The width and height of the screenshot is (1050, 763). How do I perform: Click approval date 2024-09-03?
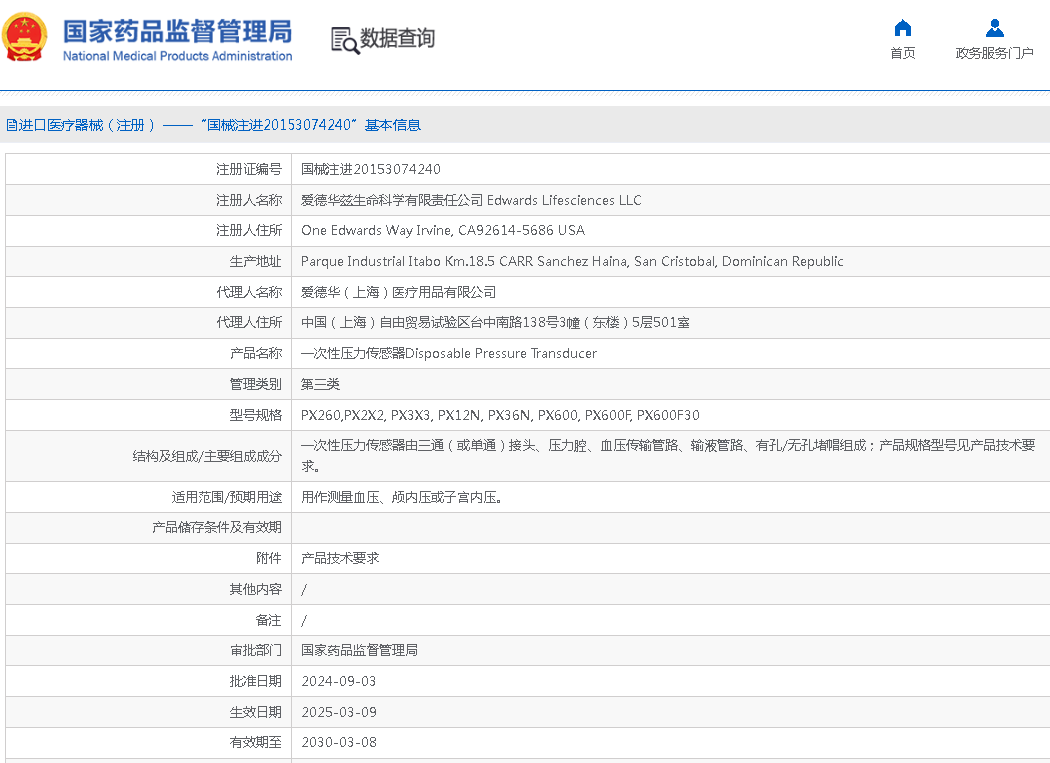point(339,681)
